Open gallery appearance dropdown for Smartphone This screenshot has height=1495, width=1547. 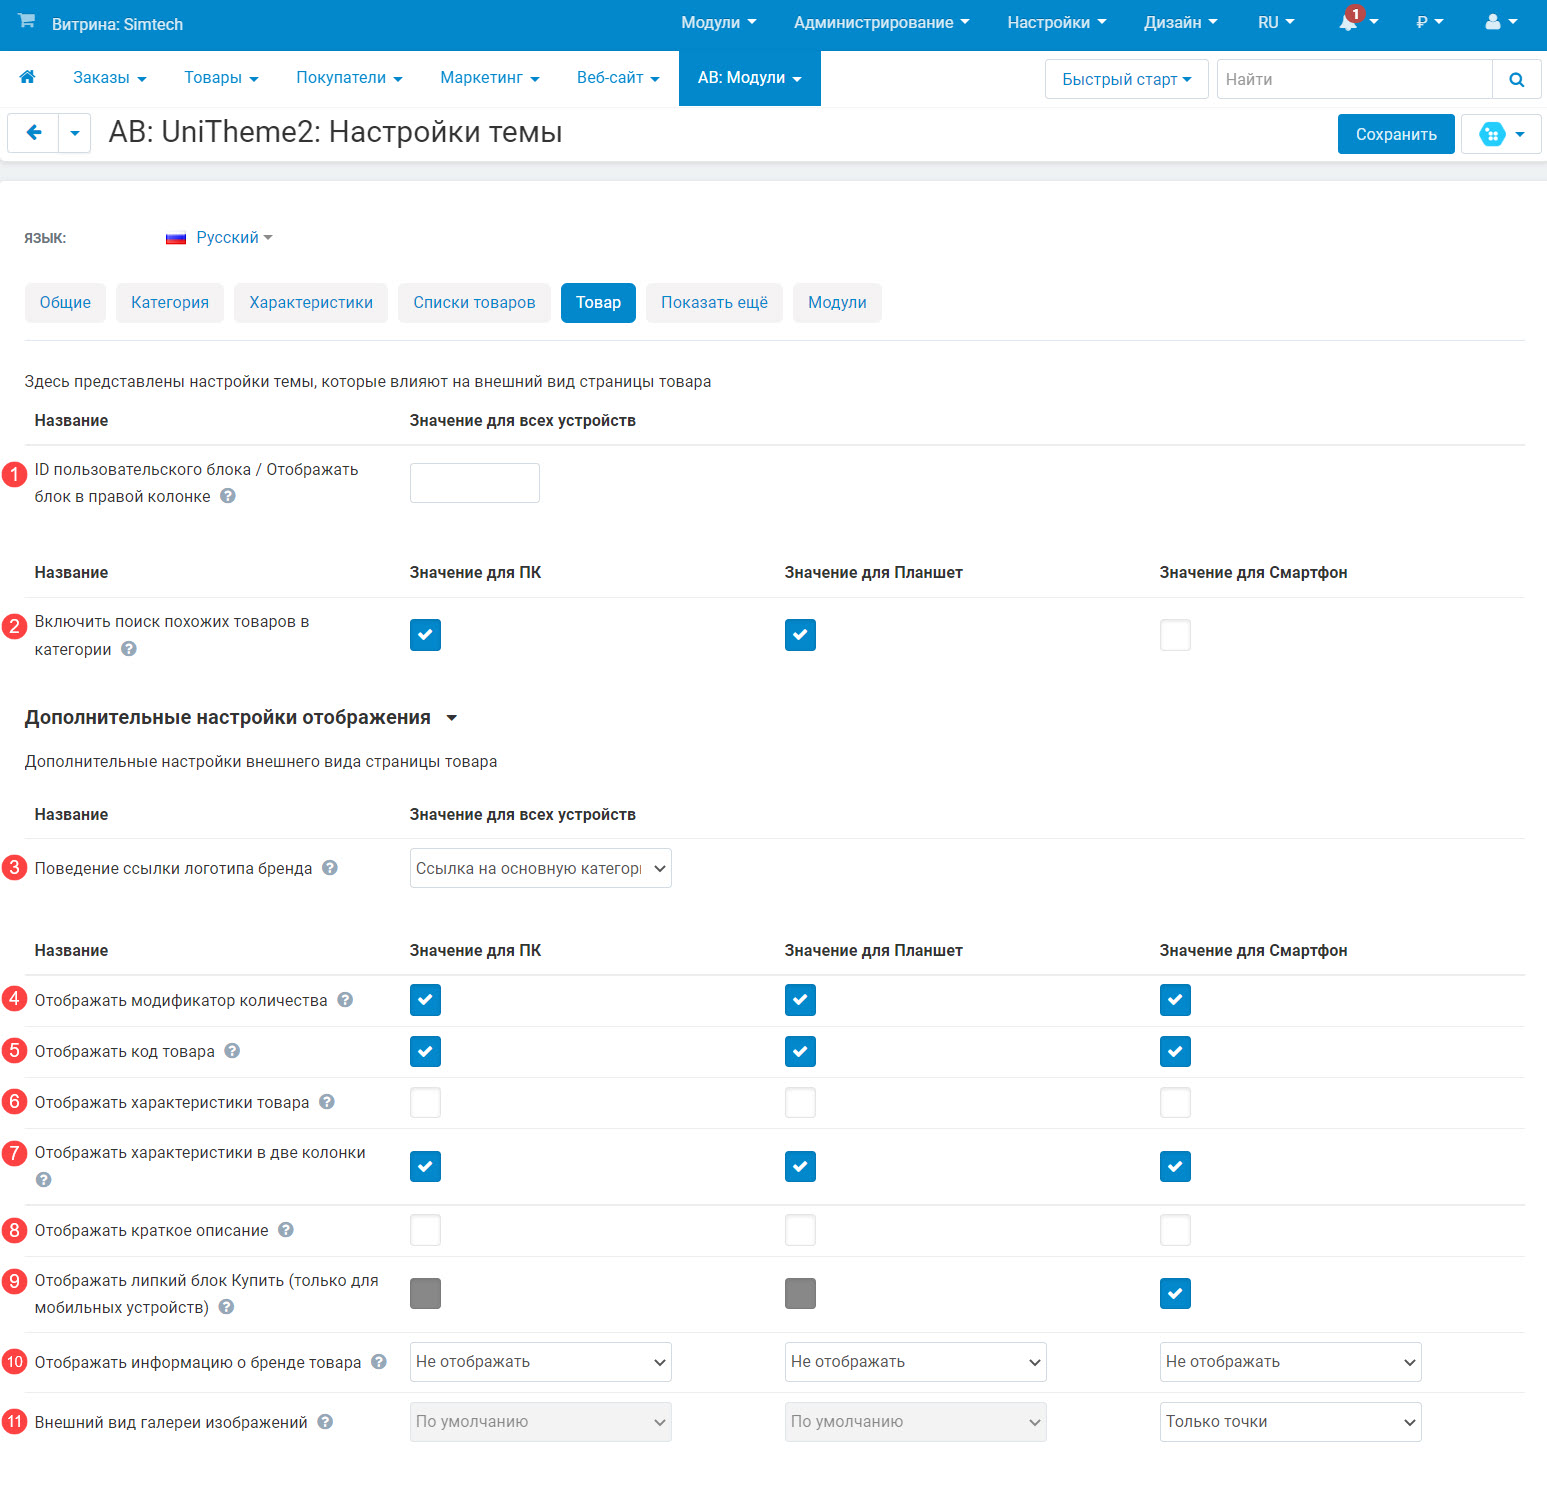tap(1291, 1422)
